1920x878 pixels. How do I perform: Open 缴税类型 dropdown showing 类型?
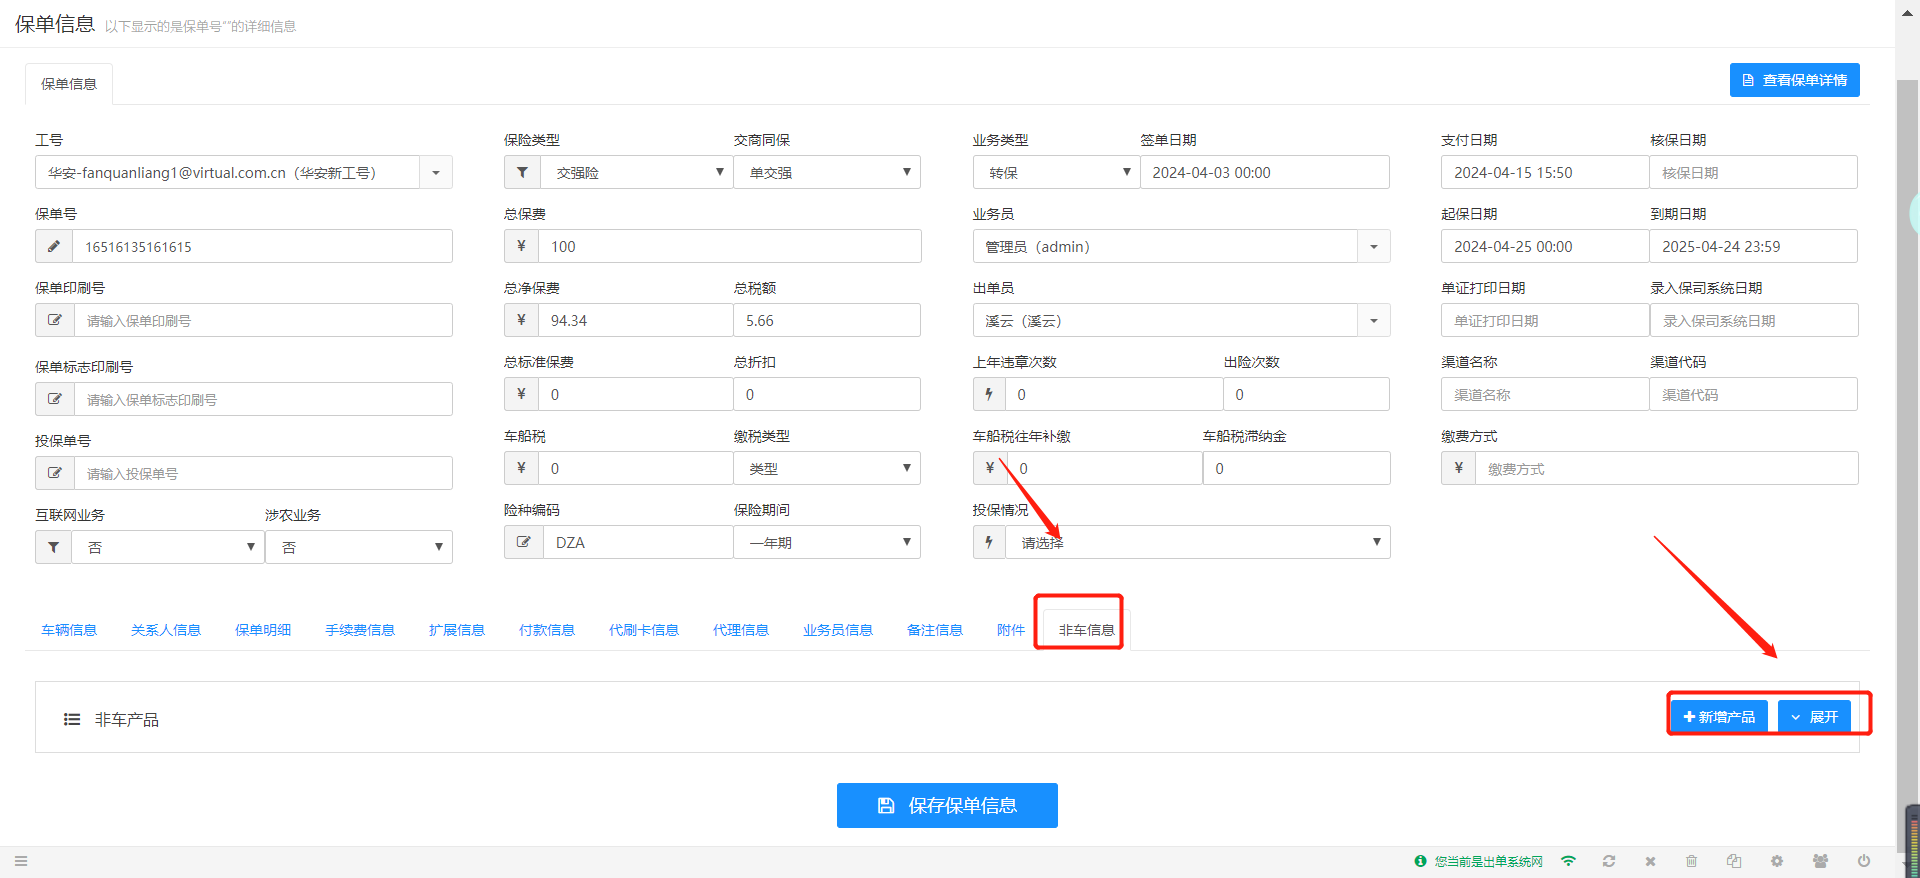click(826, 468)
